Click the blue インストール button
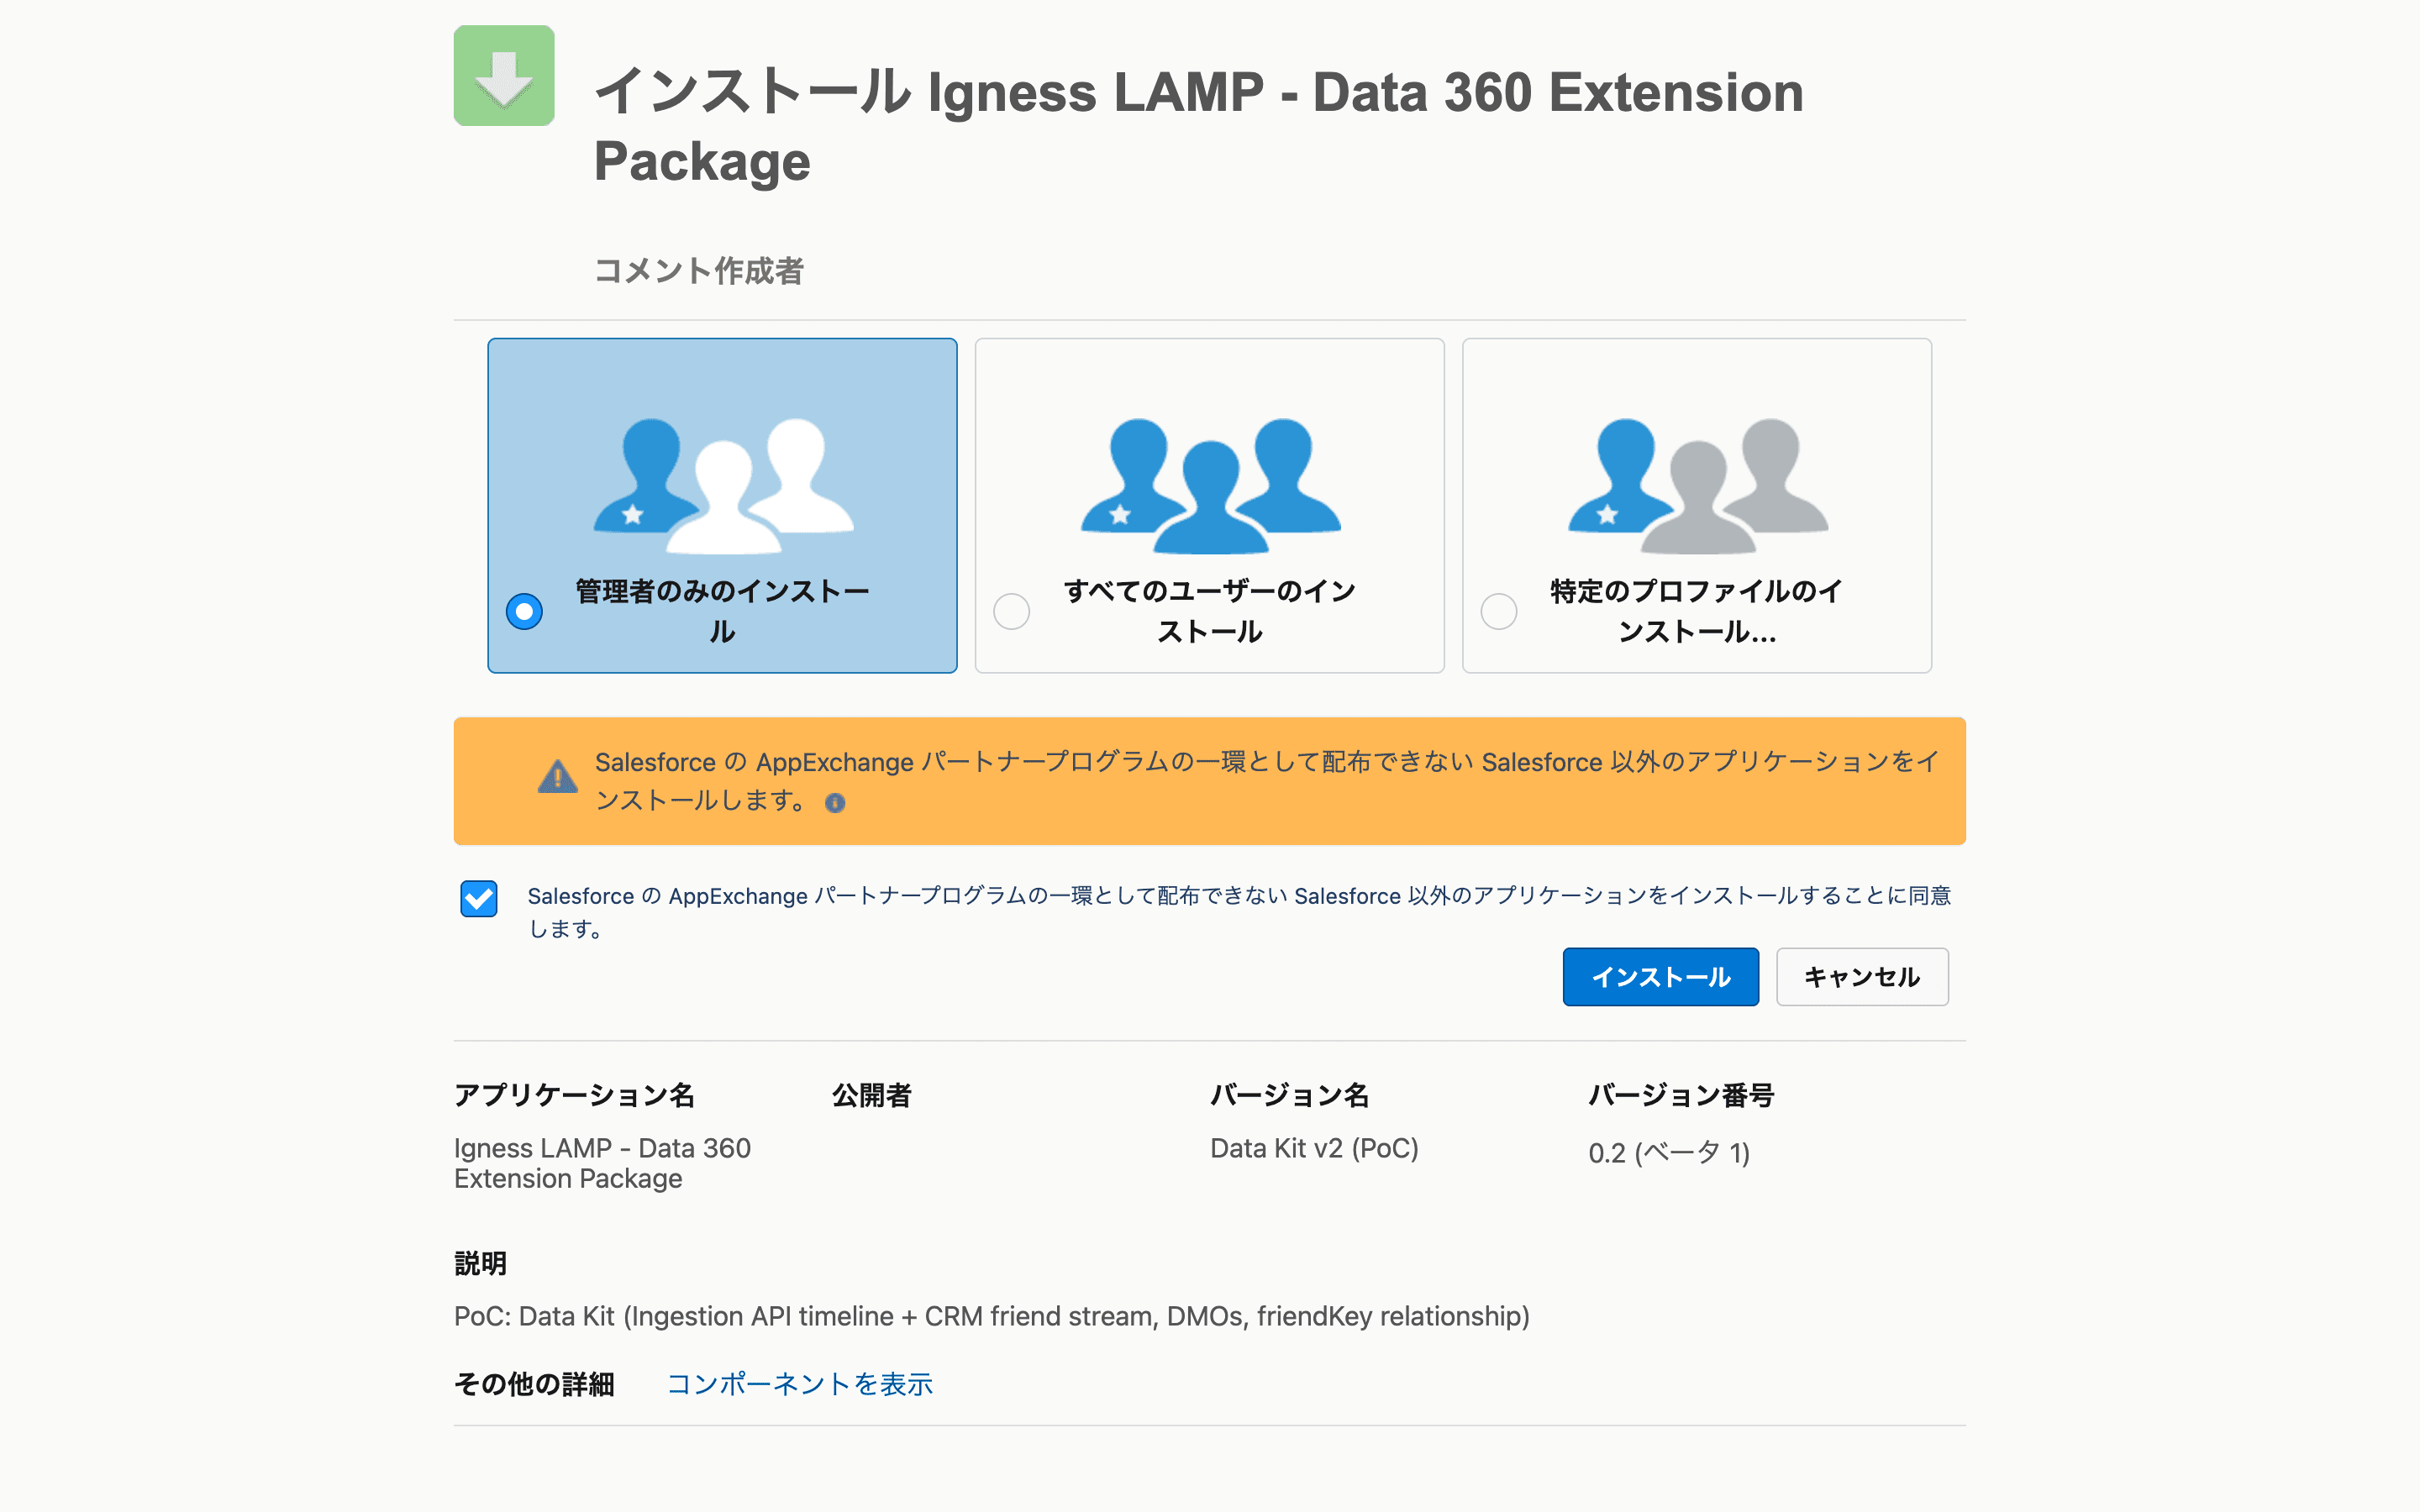This screenshot has height=1512, width=2420. [1660, 977]
